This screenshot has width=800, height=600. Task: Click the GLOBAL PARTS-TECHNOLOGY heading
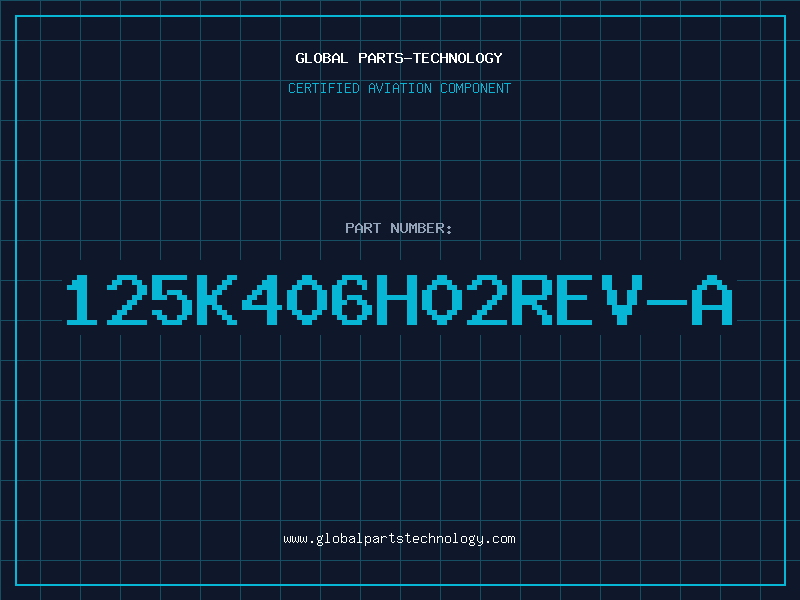pos(399,58)
